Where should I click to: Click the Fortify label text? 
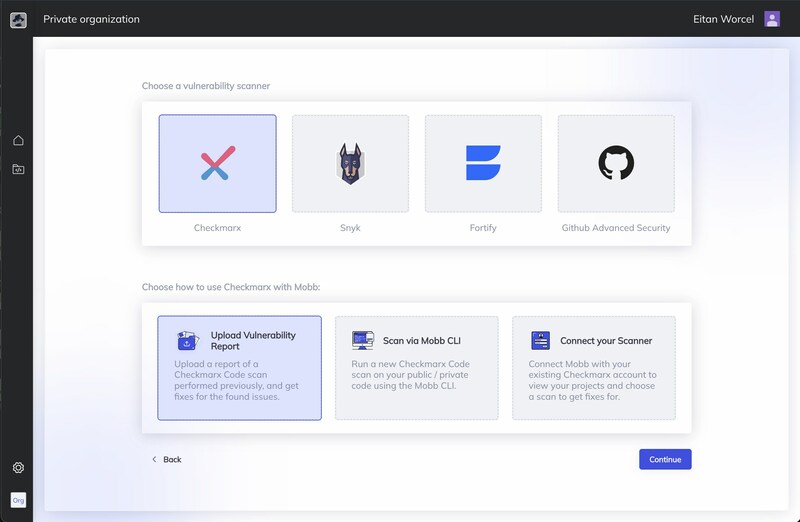pyautogui.click(x=483, y=228)
